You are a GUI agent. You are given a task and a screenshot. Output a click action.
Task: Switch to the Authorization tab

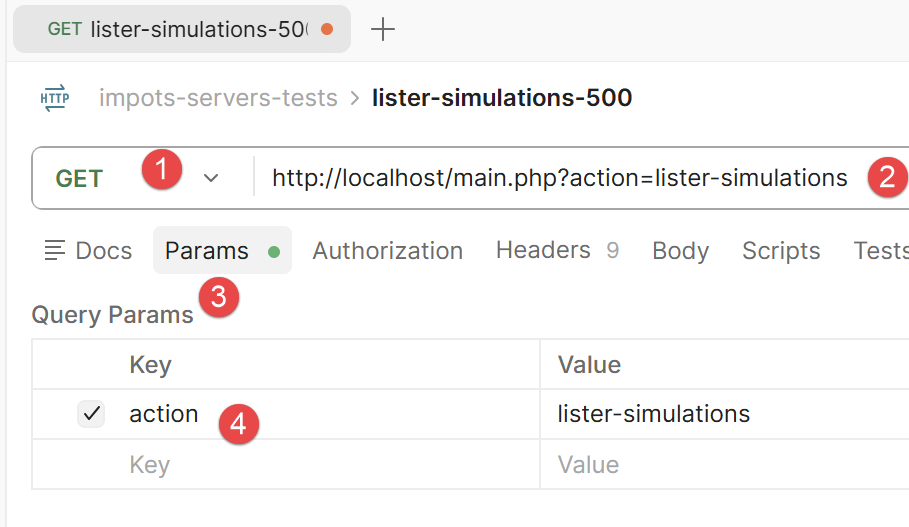click(387, 250)
